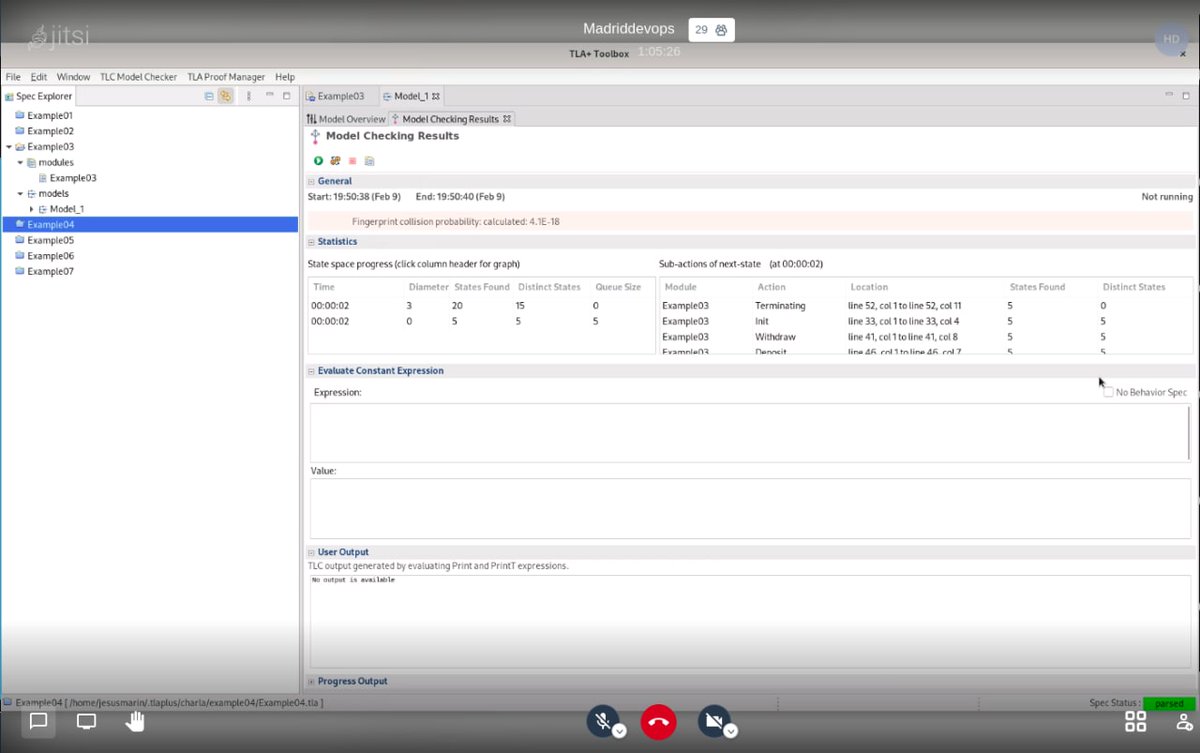Select Model Checking Results tab
The height and width of the screenshot is (753, 1200).
pos(450,119)
